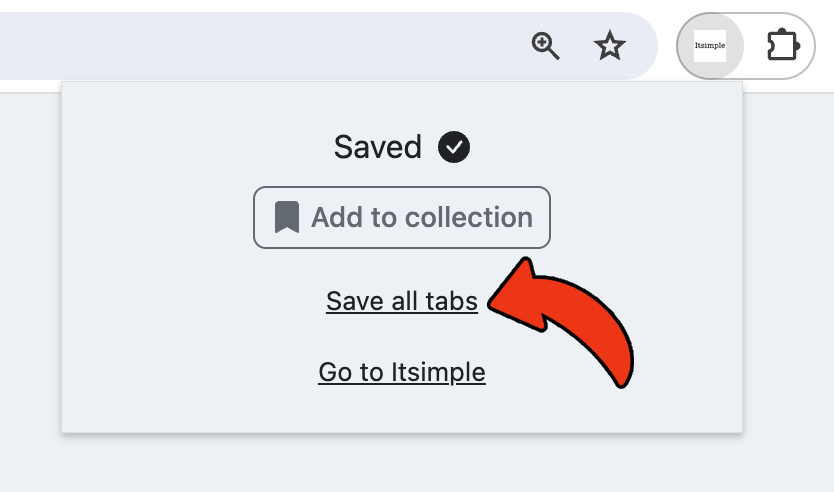Click empty space at the popup's bottom
This screenshot has width=834, height=492.
[x=401, y=413]
